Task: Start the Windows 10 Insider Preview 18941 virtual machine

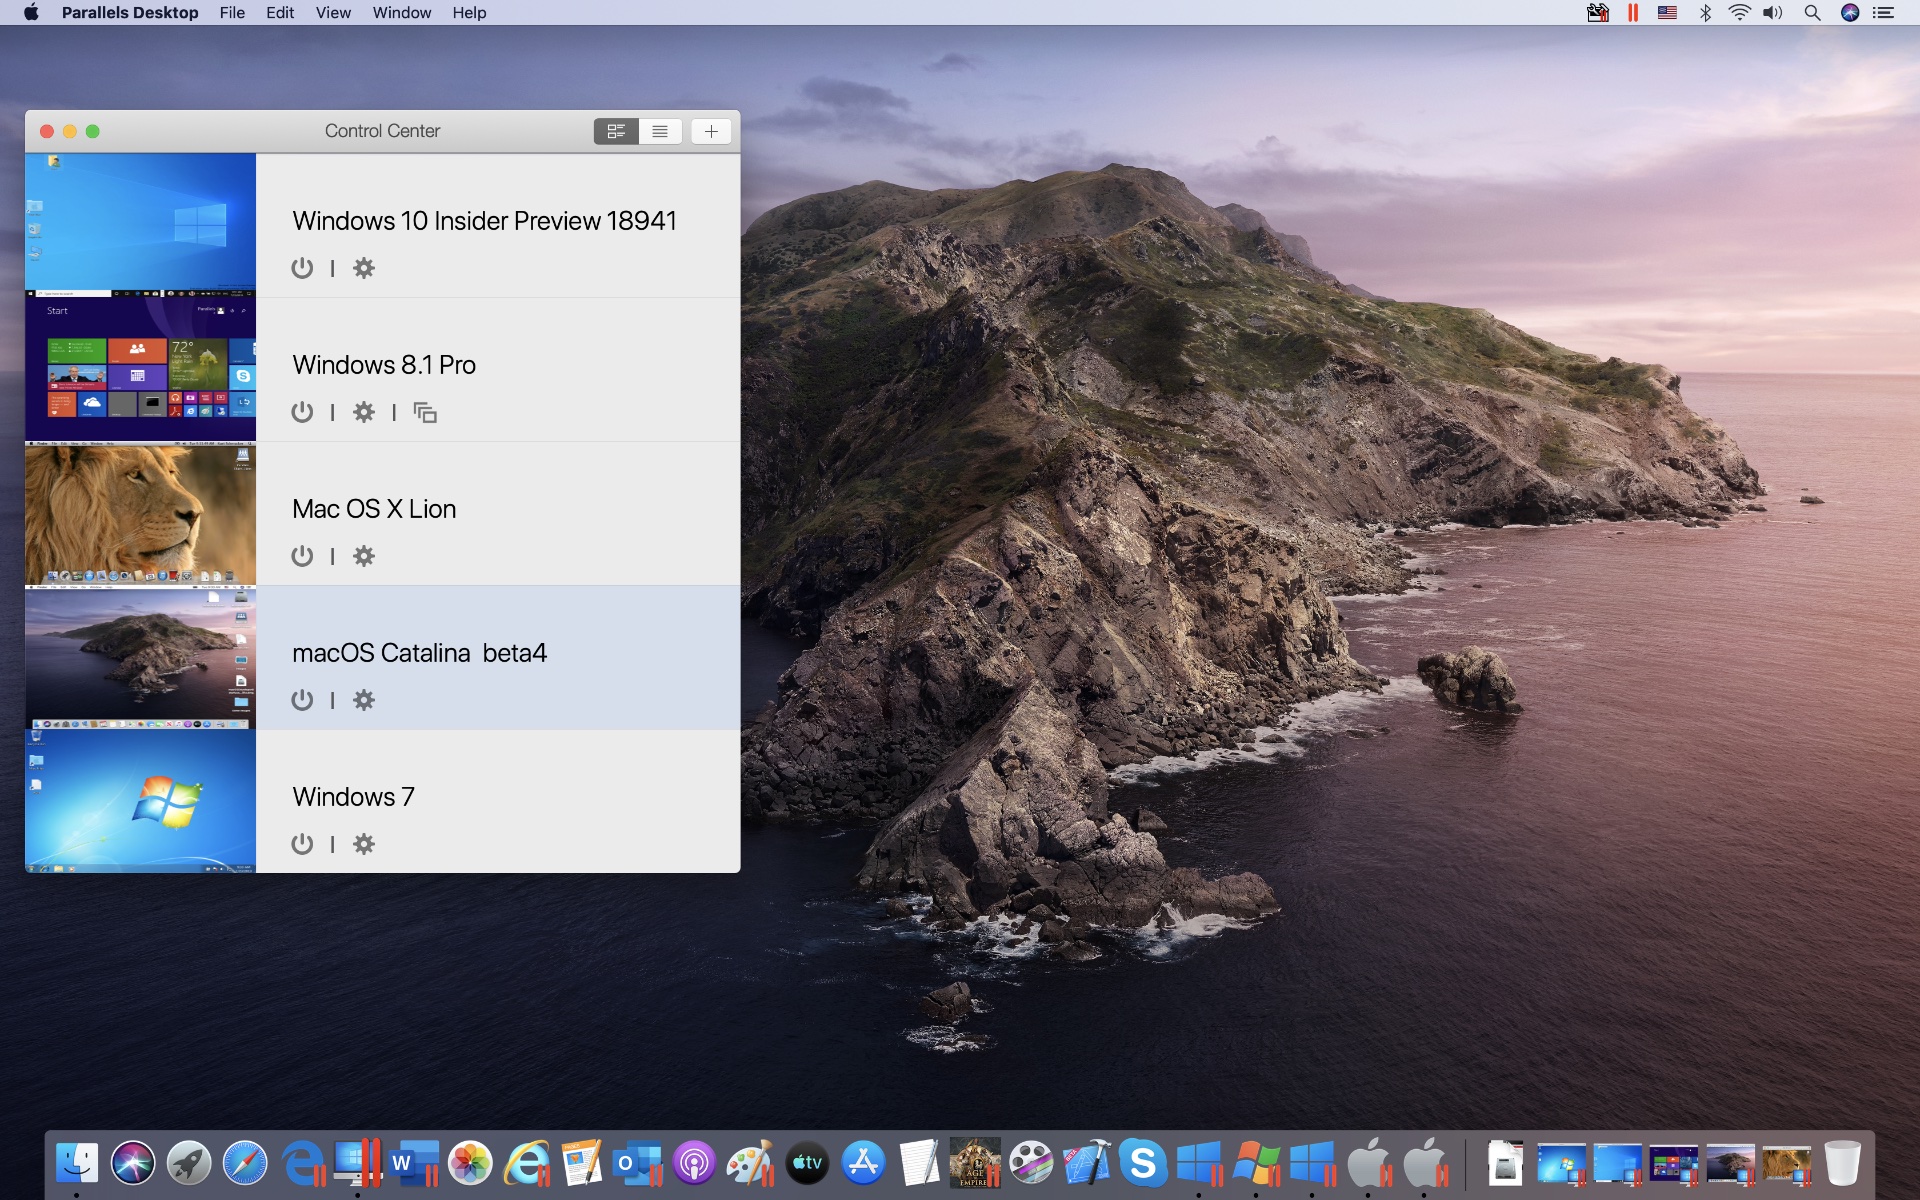Action: tap(302, 267)
